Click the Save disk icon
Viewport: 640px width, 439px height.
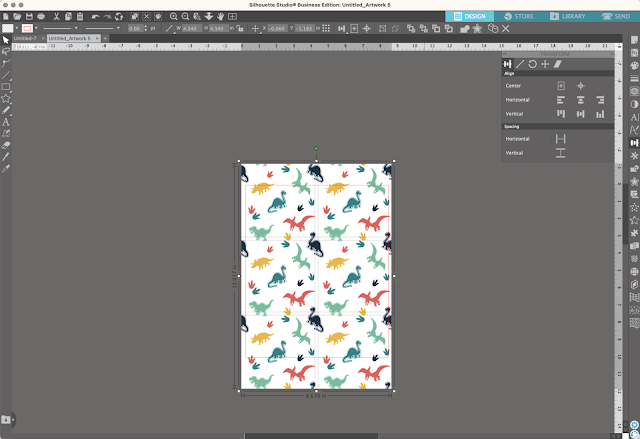[29, 16]
